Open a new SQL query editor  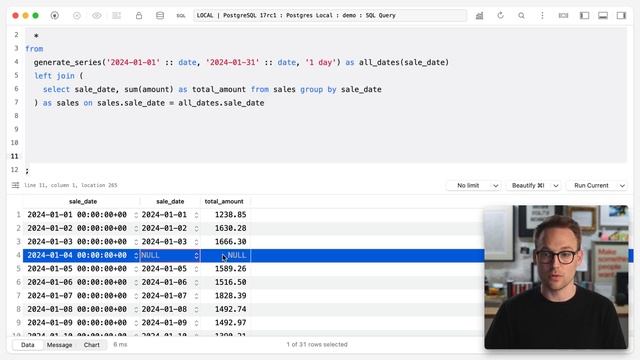(x=181, y=16)
